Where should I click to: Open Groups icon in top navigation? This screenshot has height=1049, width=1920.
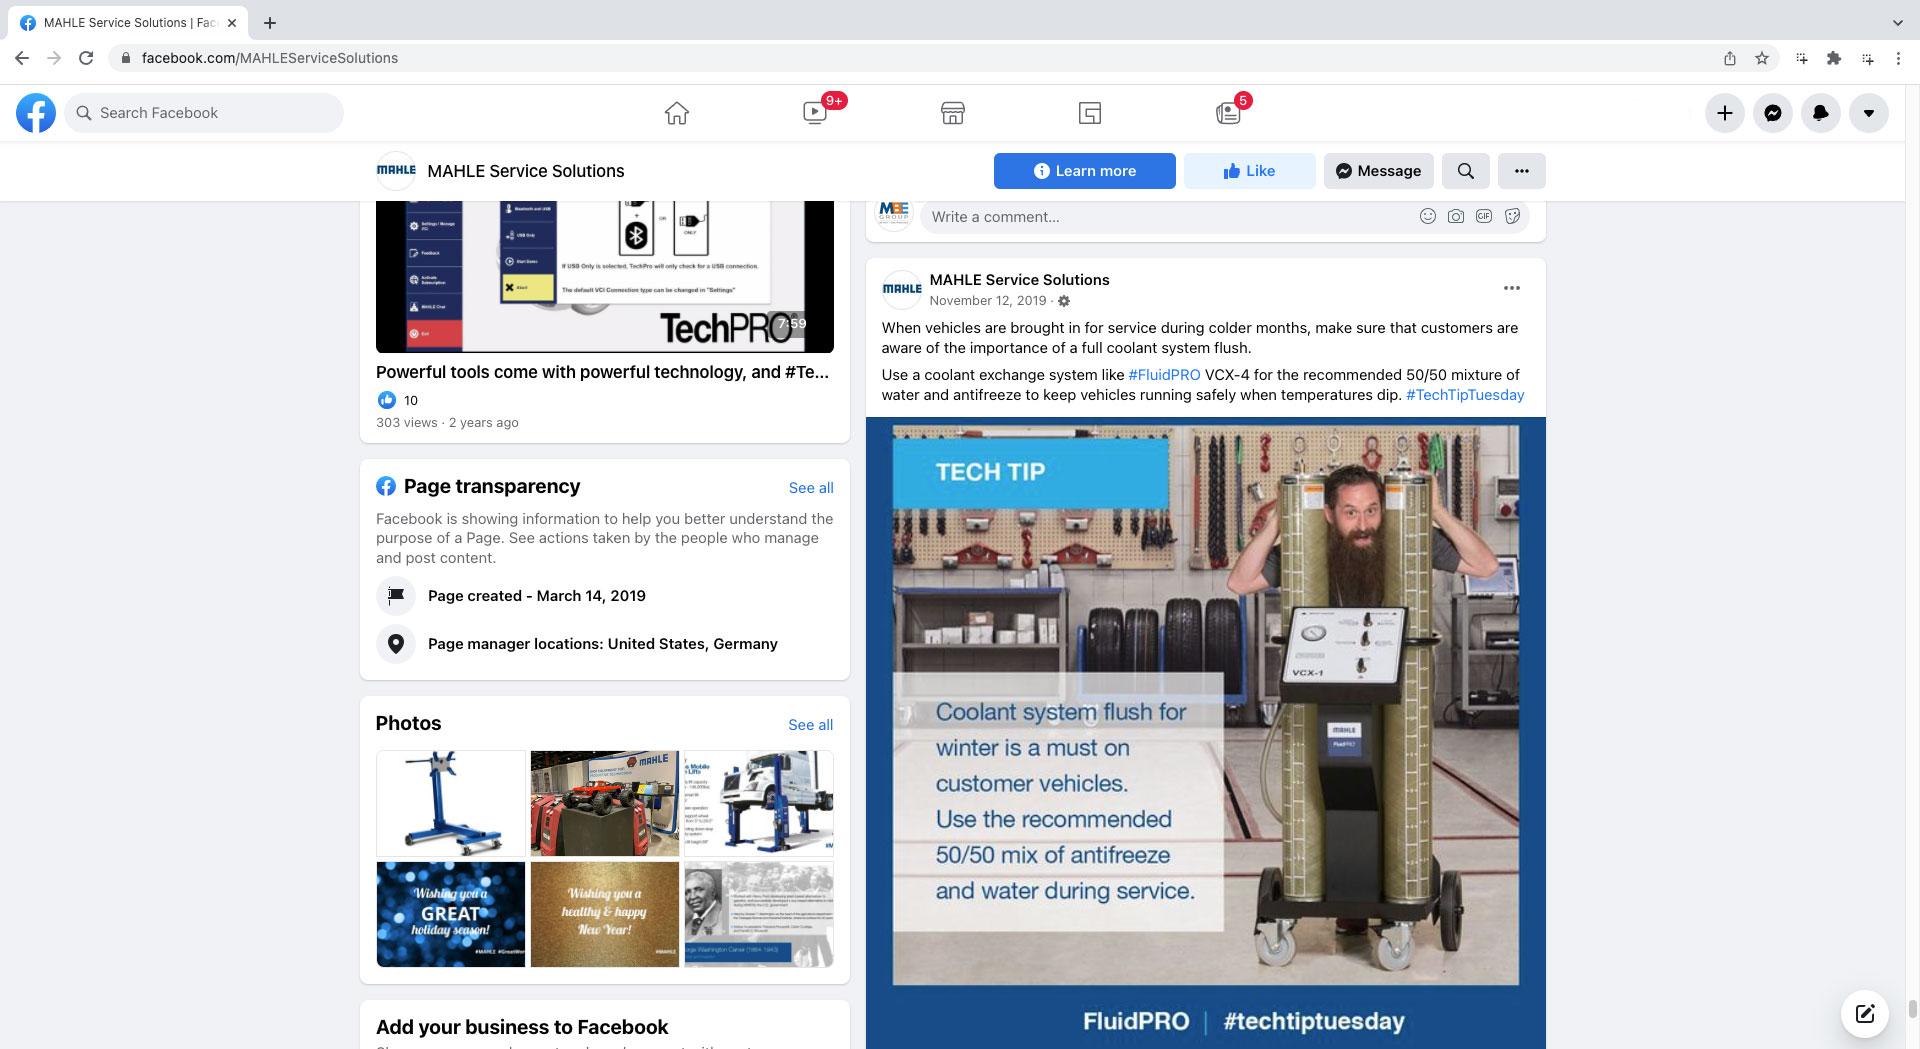point(1090,113)
